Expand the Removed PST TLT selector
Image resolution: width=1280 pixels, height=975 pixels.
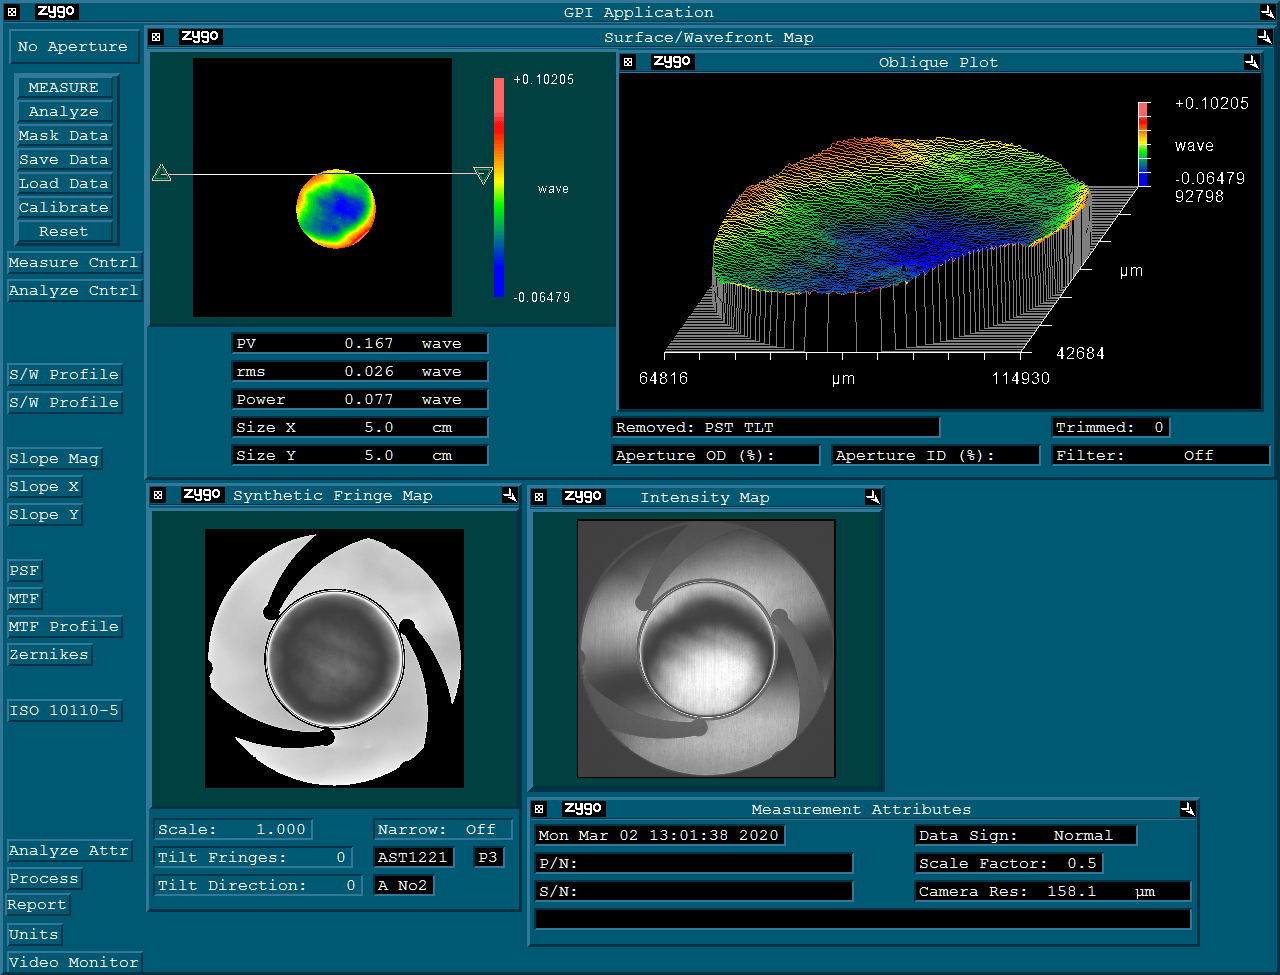tap(775, 428)
